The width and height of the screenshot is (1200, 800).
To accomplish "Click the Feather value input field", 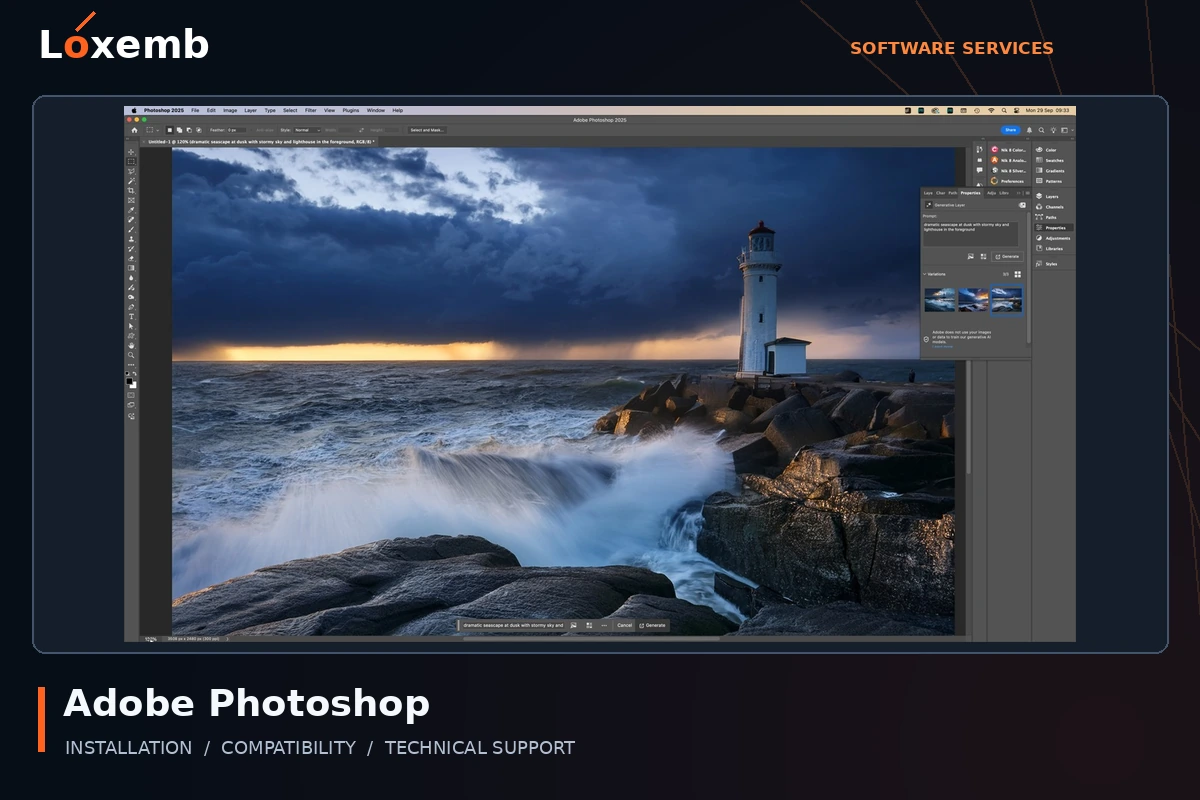I will pos(236,130).
